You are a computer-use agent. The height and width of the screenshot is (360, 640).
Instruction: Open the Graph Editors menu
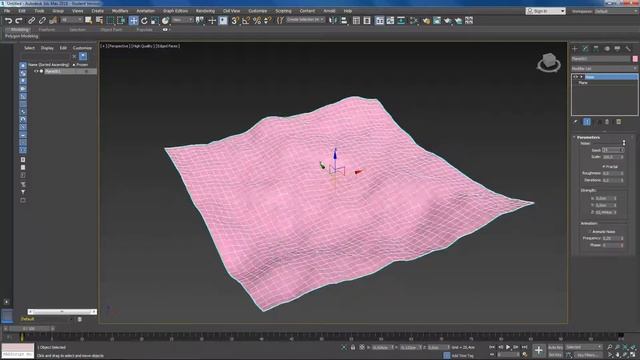point(176,11)
